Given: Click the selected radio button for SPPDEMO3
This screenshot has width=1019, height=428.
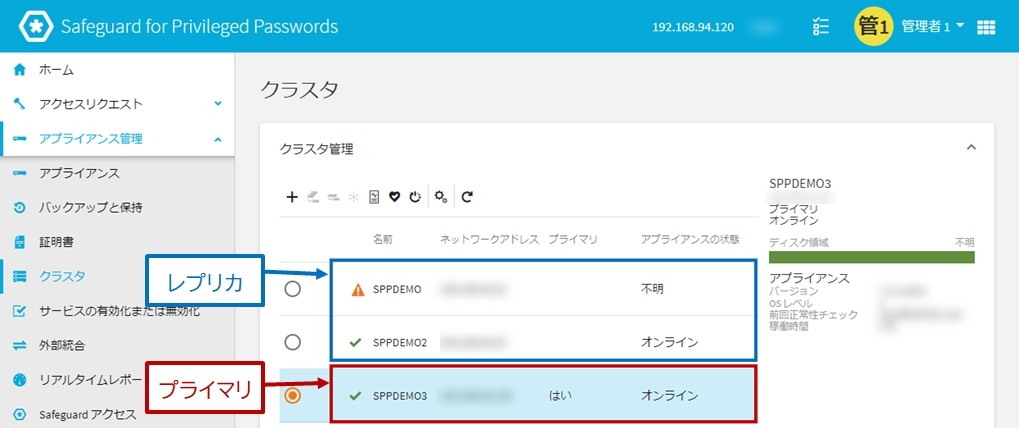Looking at the screenshot, I should pos(292,395).
